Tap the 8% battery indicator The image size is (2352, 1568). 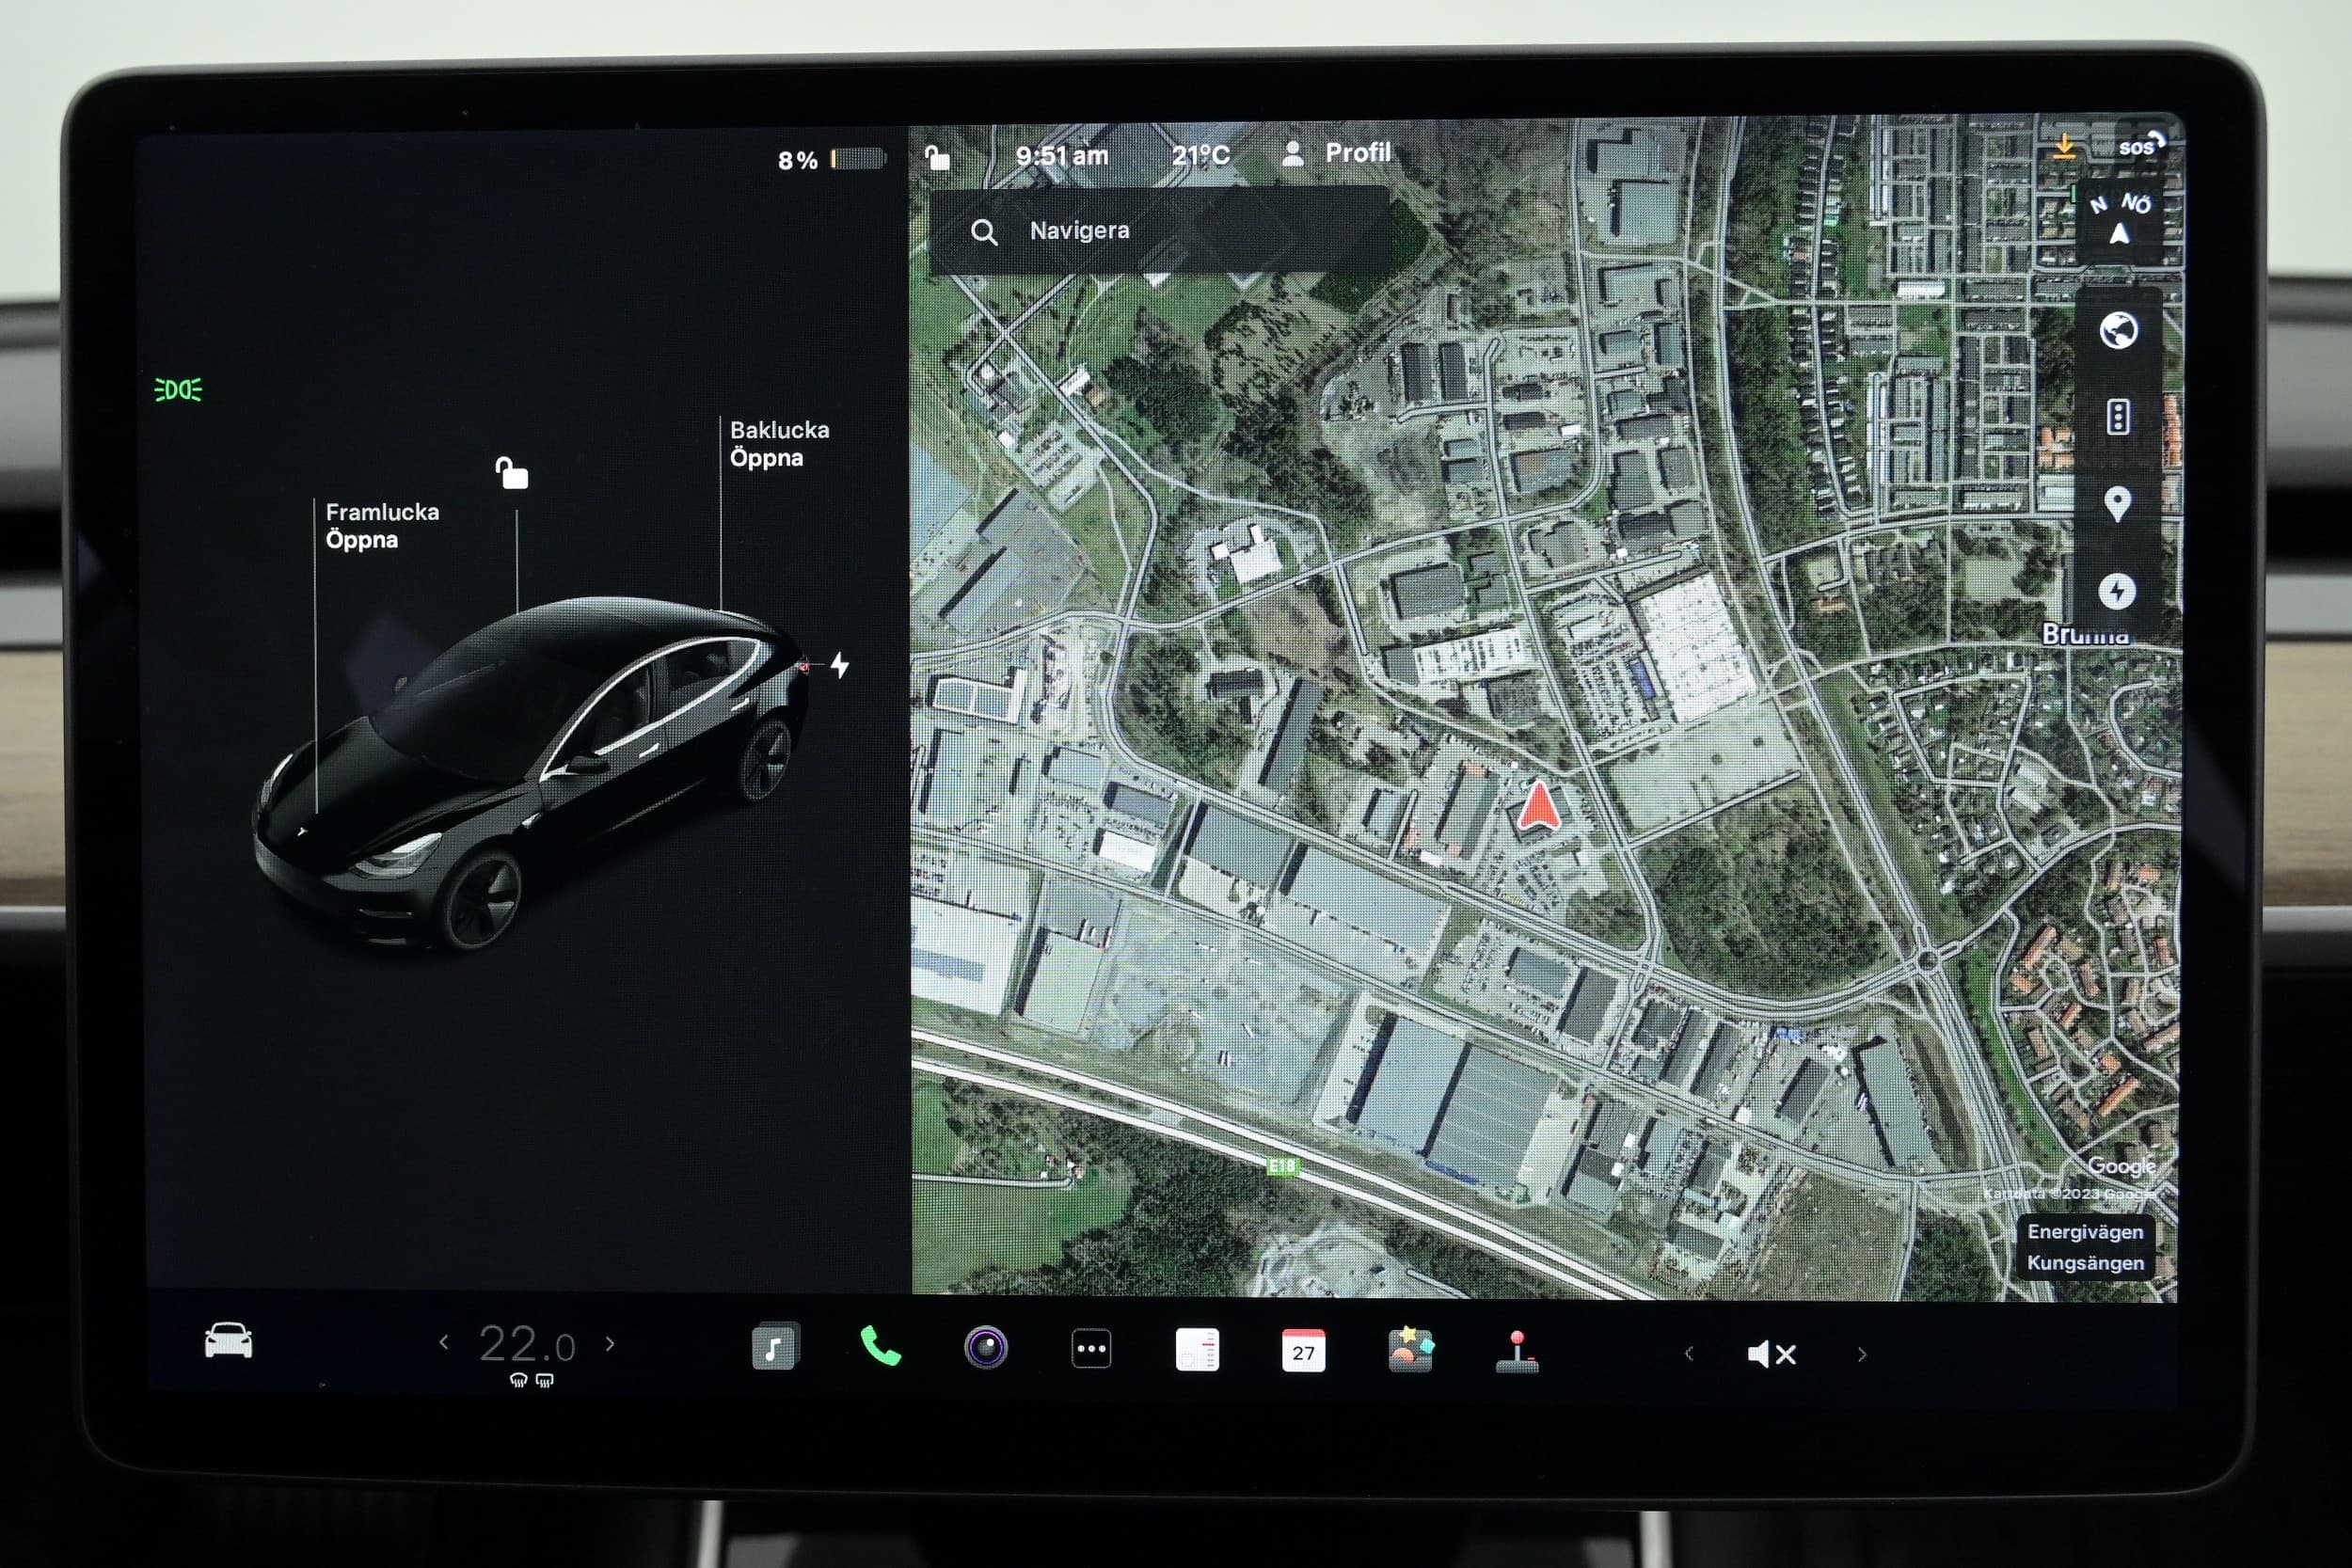(831, 159)
